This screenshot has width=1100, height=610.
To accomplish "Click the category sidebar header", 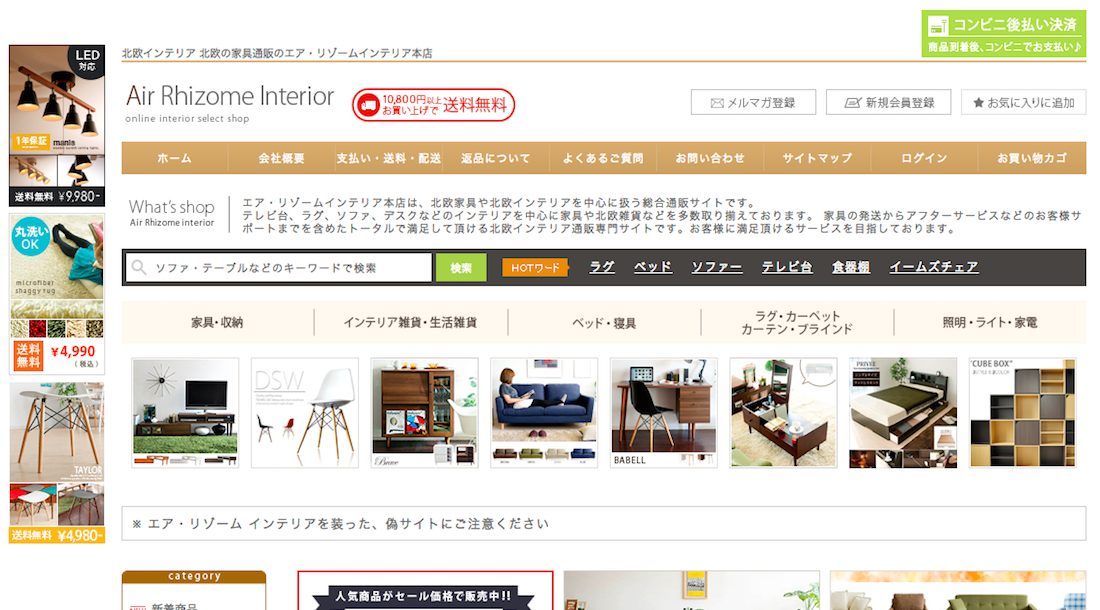I will point(194,577).
